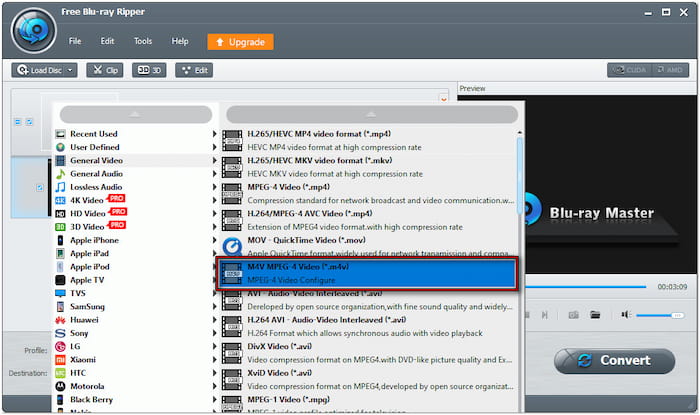The image size is (700, 415).
Task: Select the HTC brand icon
Action: coord(60,373)
